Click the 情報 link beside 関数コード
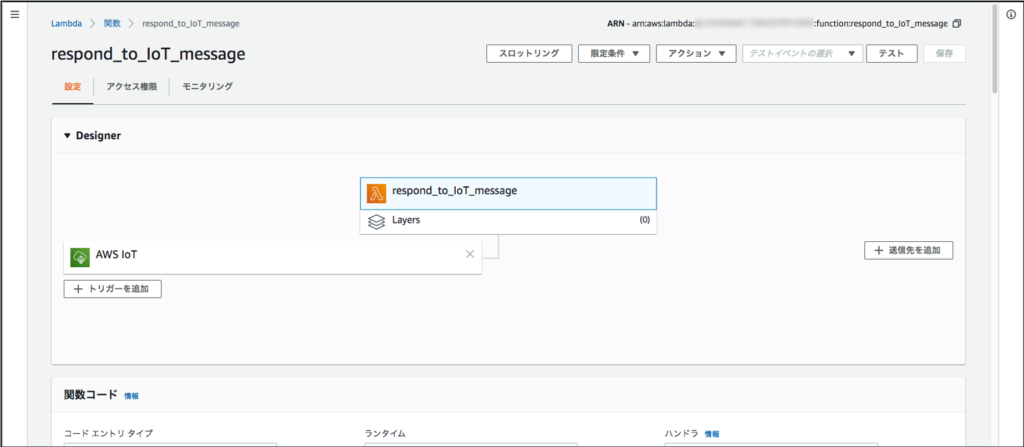The width and height of the screenshot is (1024, 447). click(x=132, y=396)
